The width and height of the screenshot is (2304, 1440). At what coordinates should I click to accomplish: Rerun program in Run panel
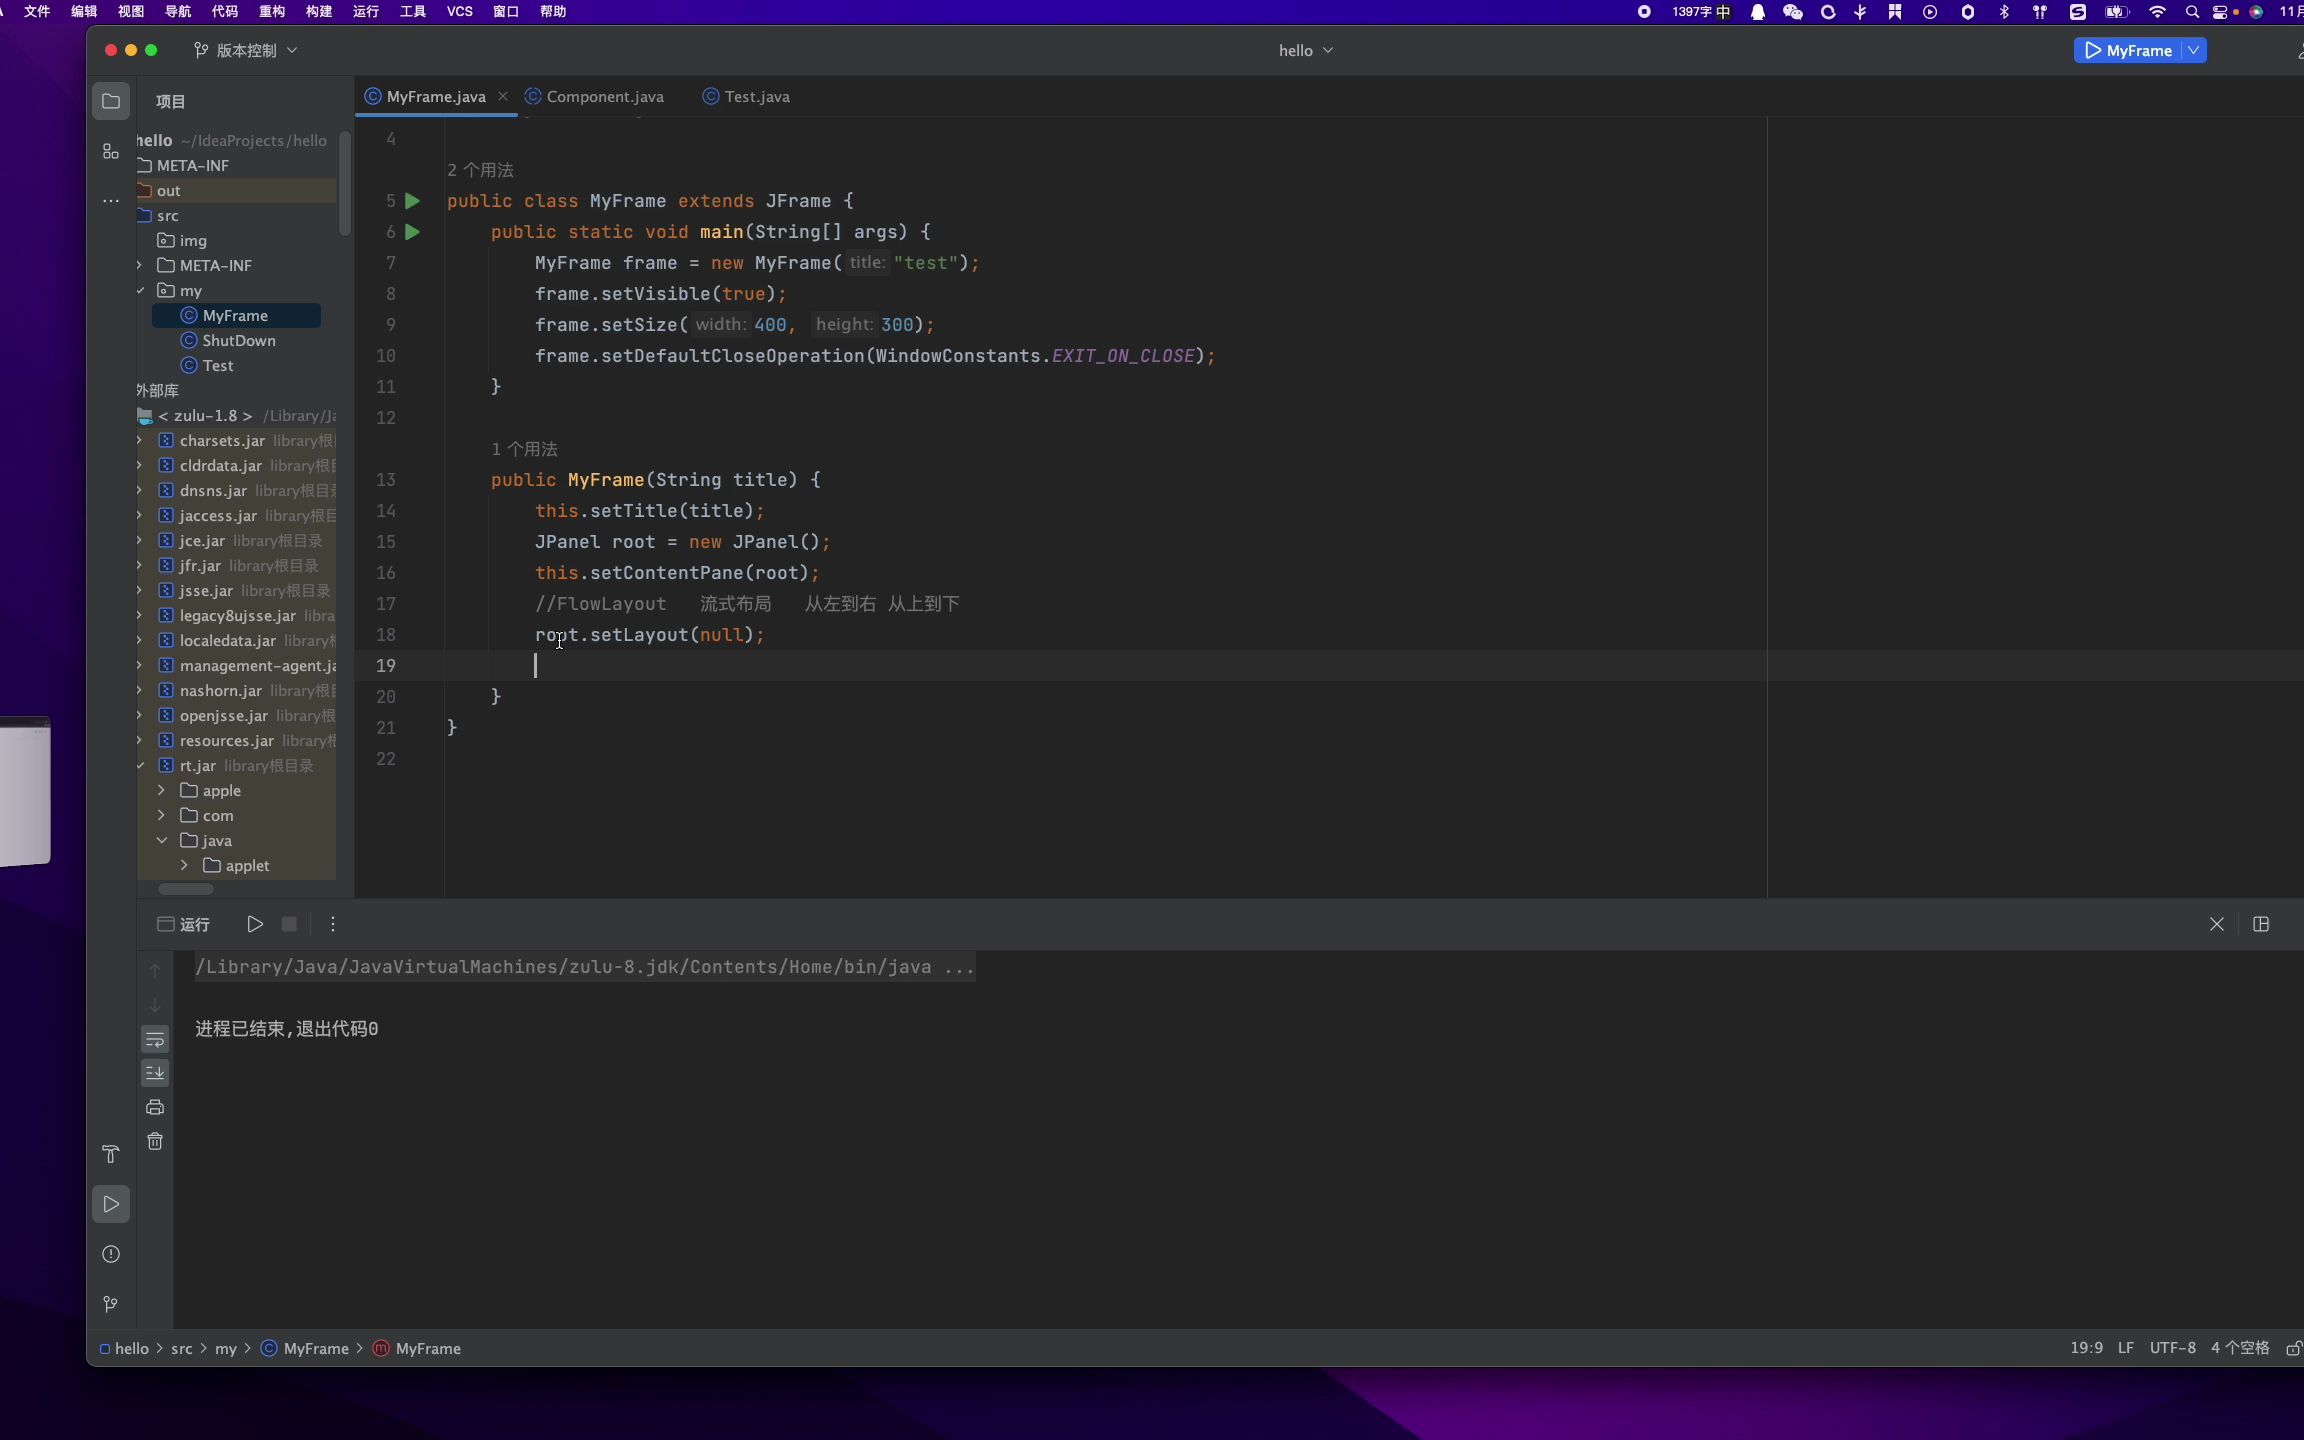(255, 924)
